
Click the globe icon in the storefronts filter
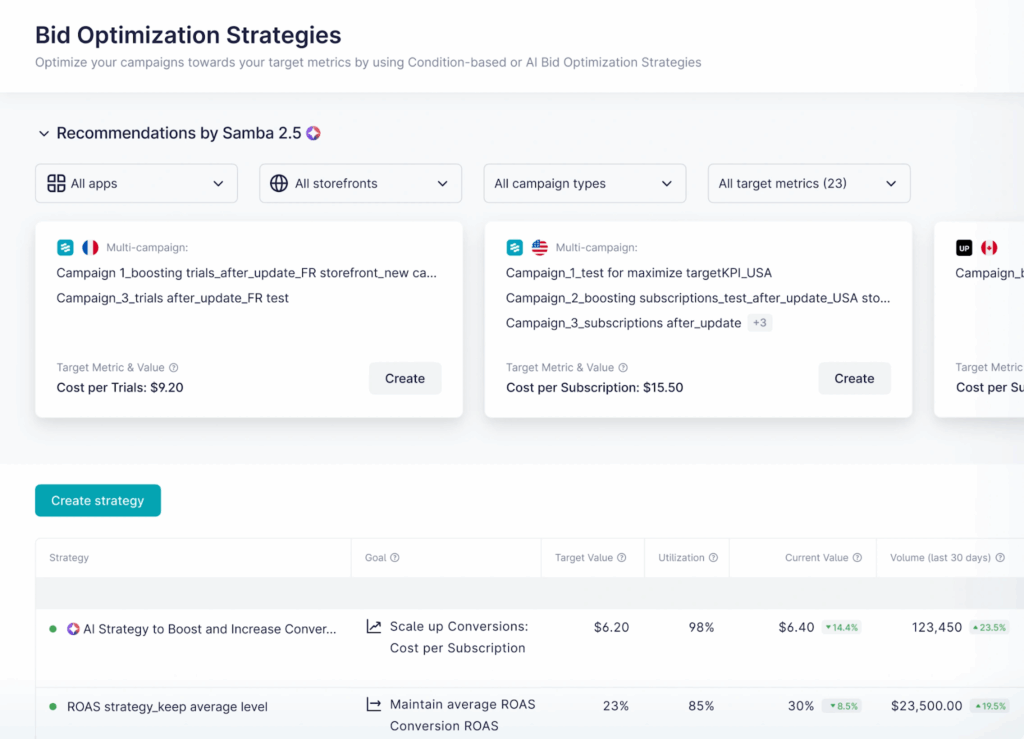pyautogui.click(x=279, y=183)
